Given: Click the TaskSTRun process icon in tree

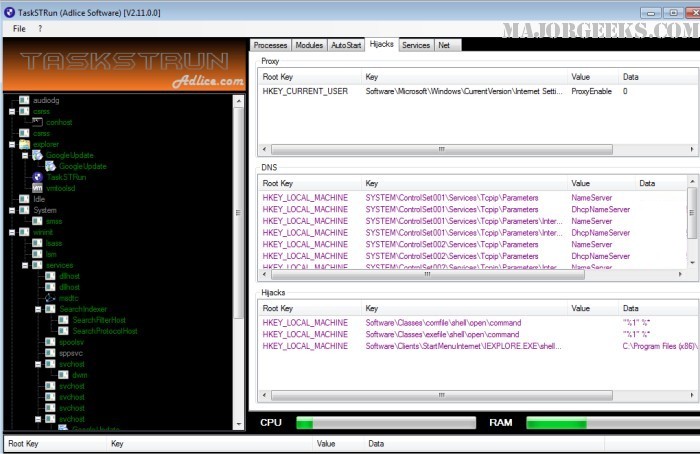Looking at the screenshot, I should pyautogui.click(x=38, y=177).
